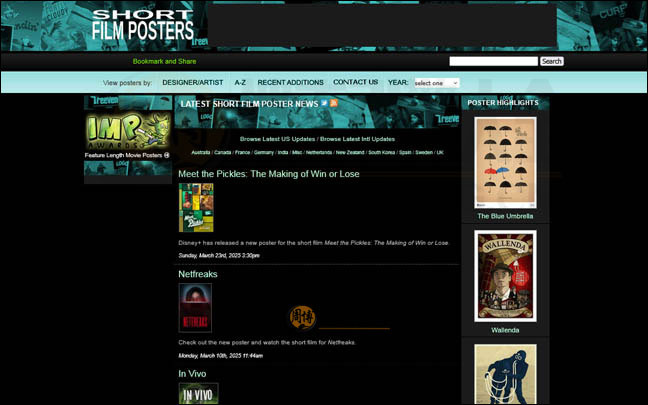Browse Latest US Updates
Viewport: 648px width, 405px height.
pyautogui.click(x=277, y=139)
